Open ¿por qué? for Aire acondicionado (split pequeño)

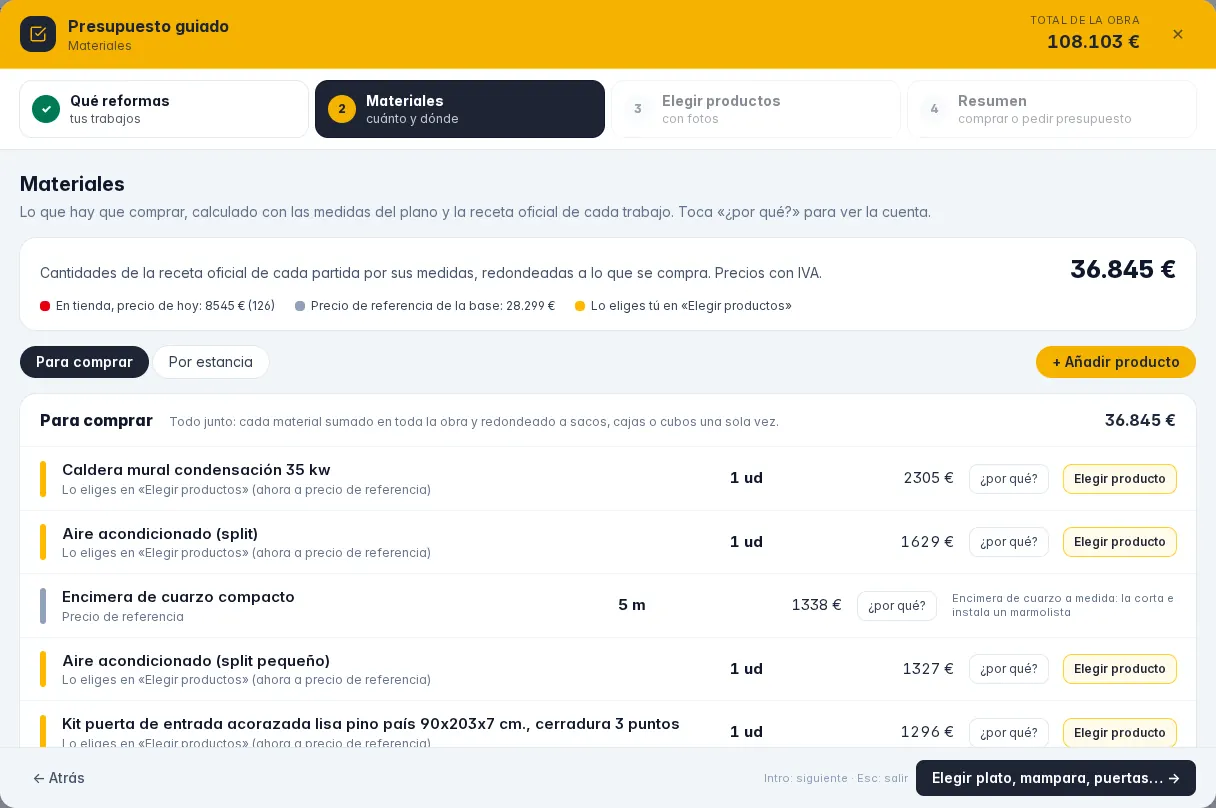(x=1009, y=669)
